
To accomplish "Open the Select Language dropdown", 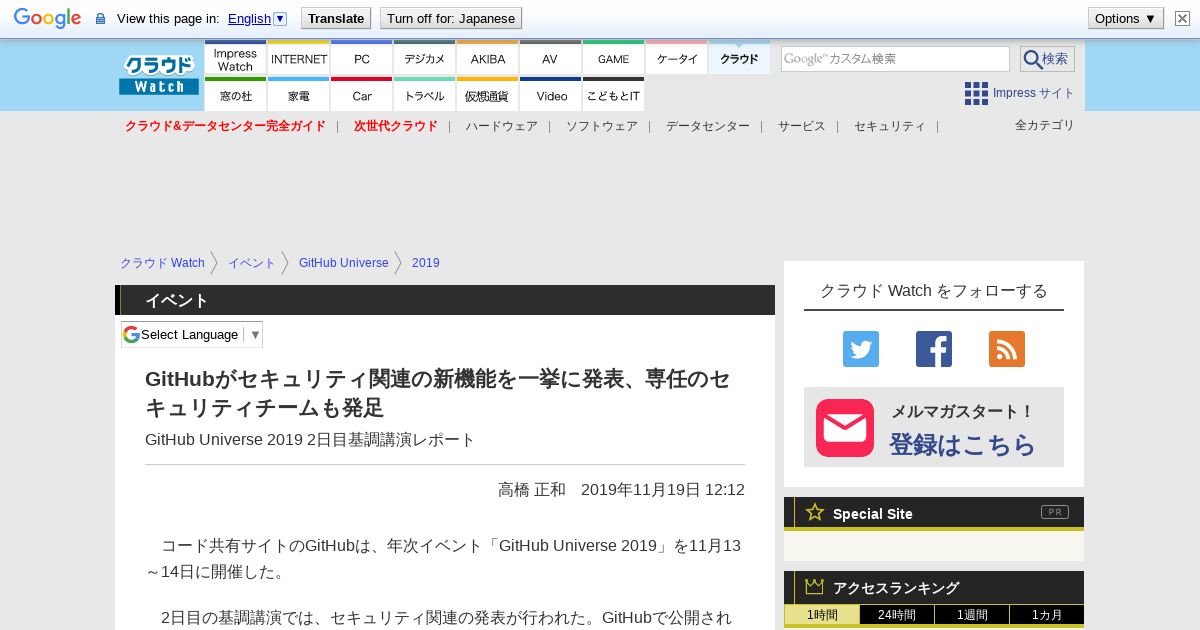I will 192,334.
